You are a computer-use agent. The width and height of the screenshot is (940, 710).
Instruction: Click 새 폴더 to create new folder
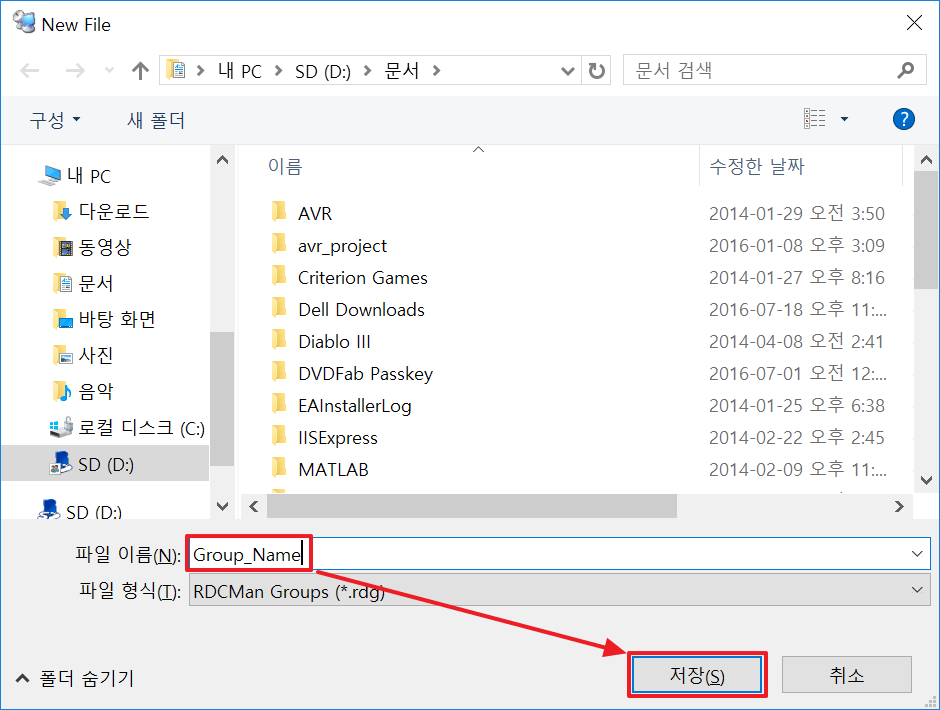click(156, 120)
